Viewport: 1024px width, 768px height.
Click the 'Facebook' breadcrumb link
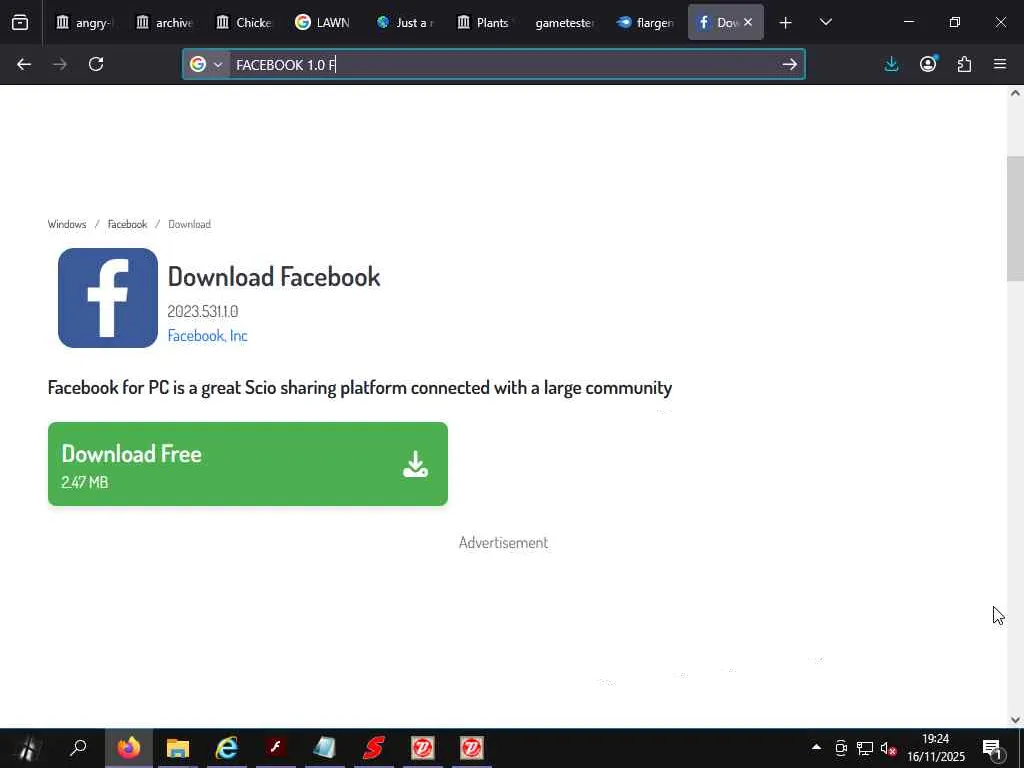click(127, 224)
